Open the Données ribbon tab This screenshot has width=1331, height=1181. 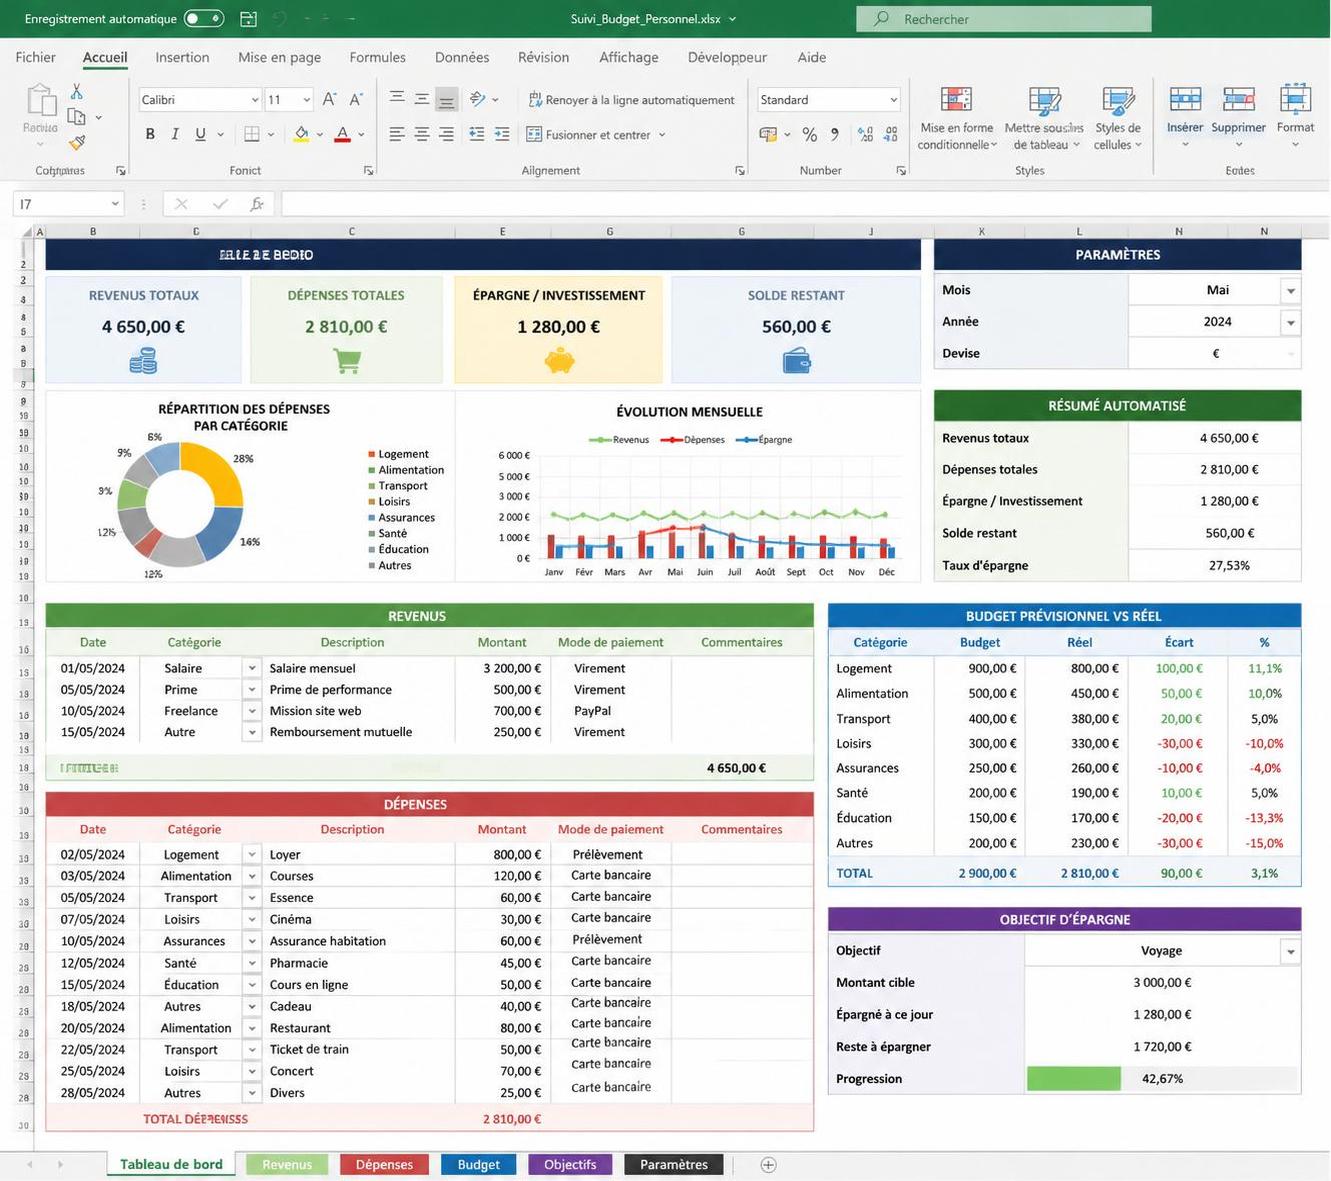click(x=462, y=57)
